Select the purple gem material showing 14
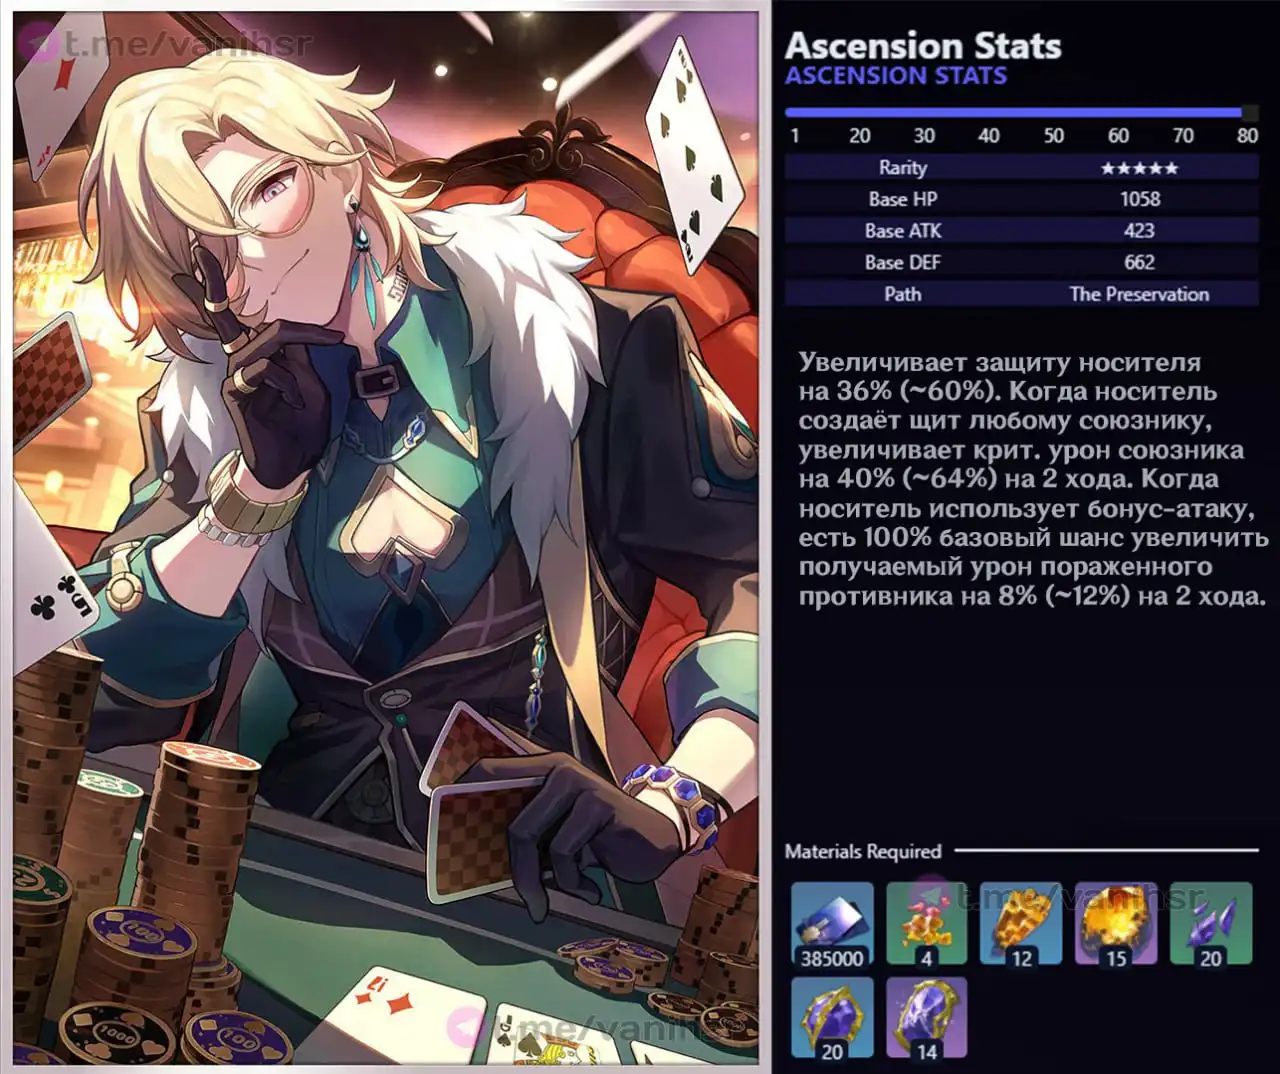 926,1018
